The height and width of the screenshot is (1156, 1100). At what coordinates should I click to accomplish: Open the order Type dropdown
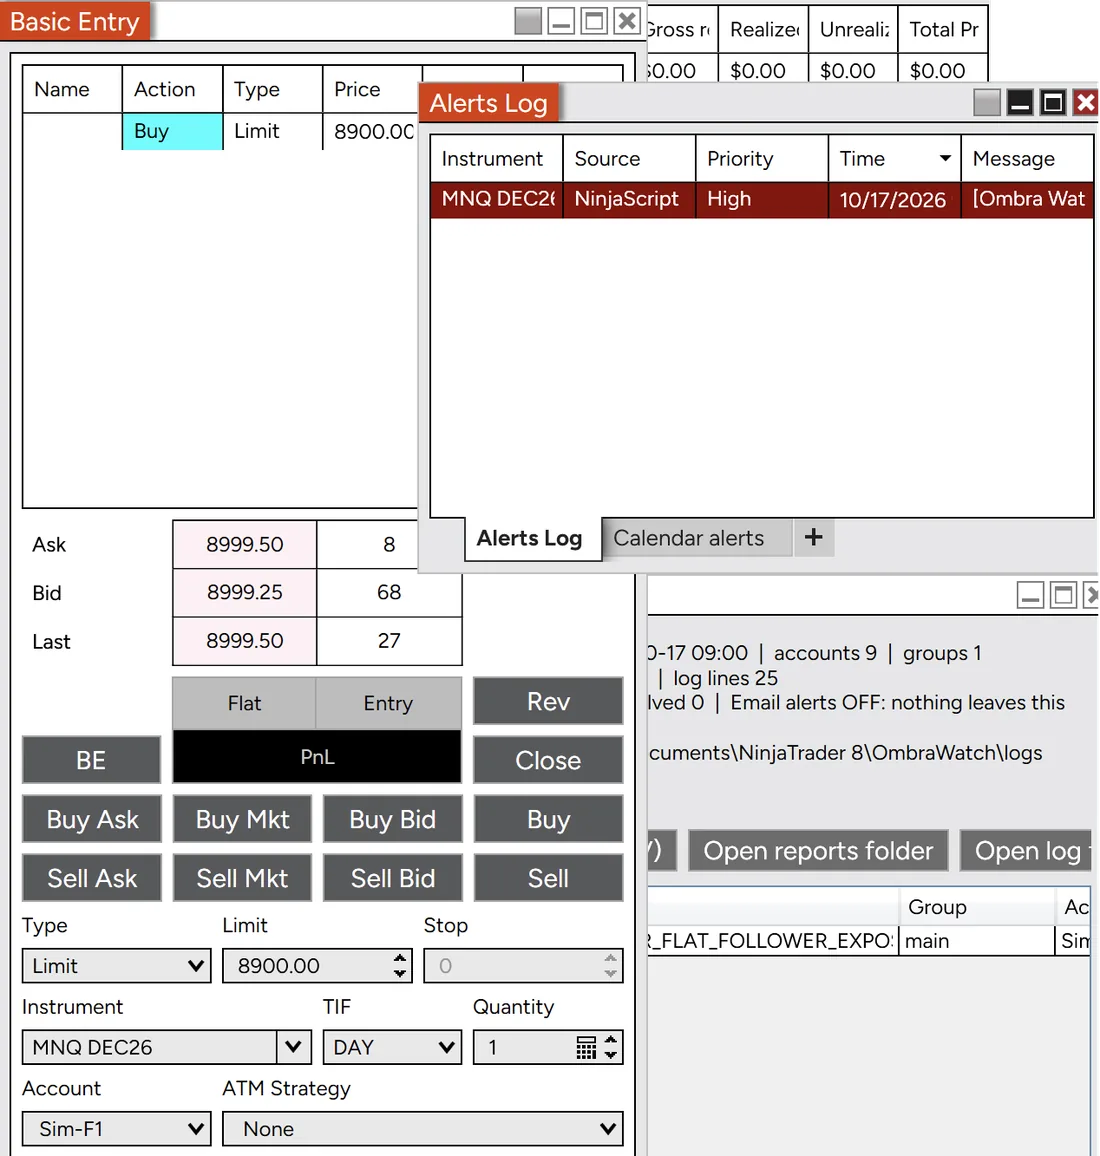point(116,966)
